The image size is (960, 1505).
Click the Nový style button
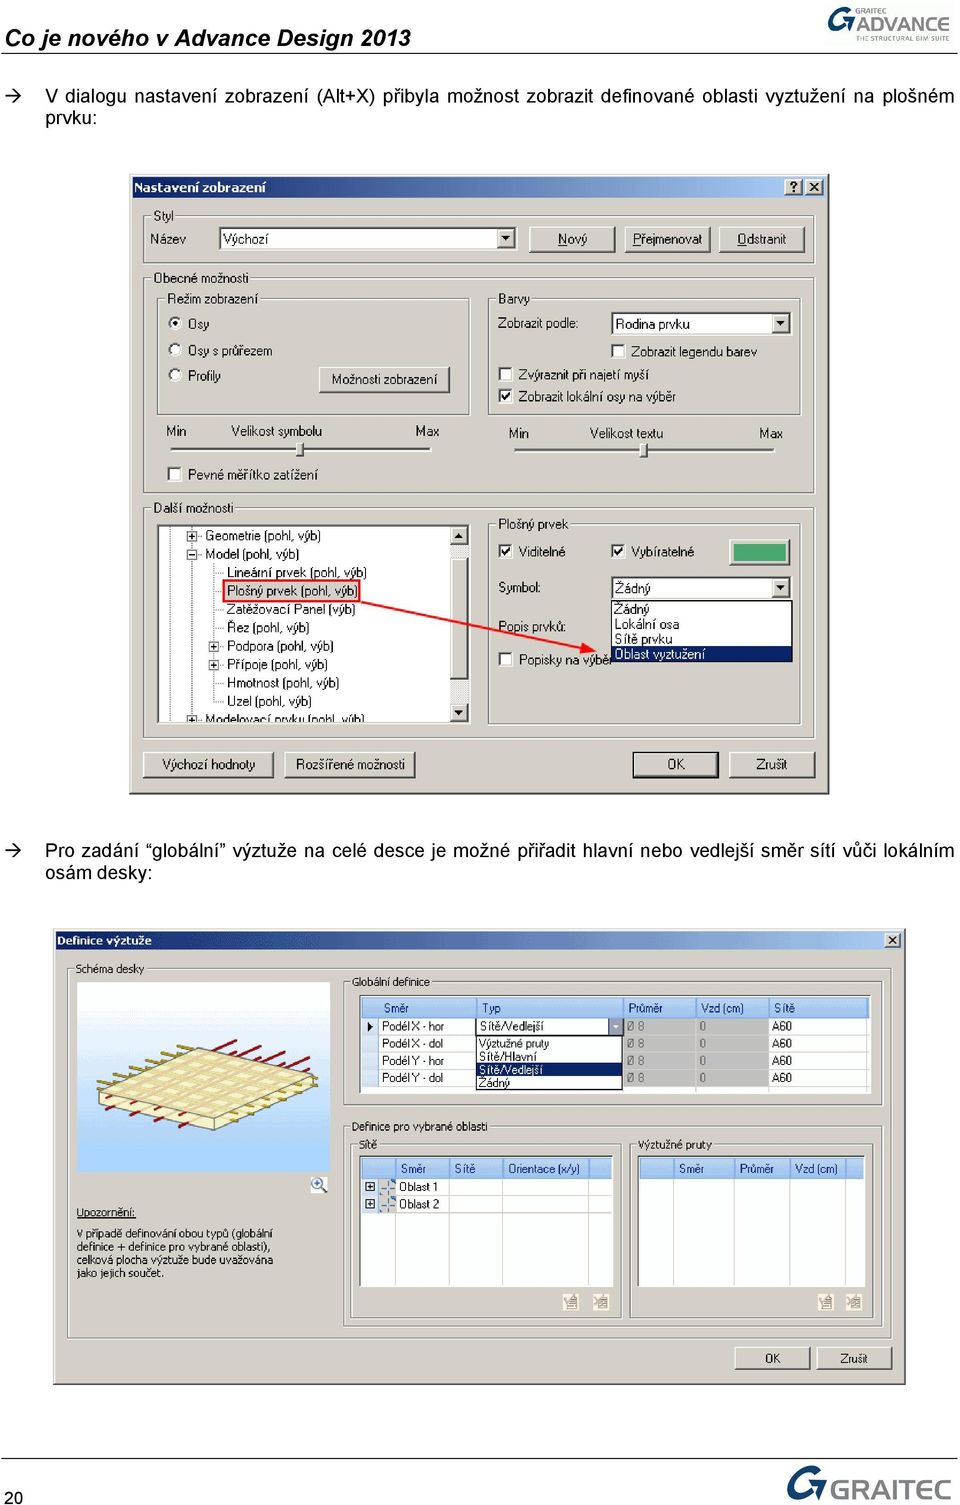coord(572,239)
